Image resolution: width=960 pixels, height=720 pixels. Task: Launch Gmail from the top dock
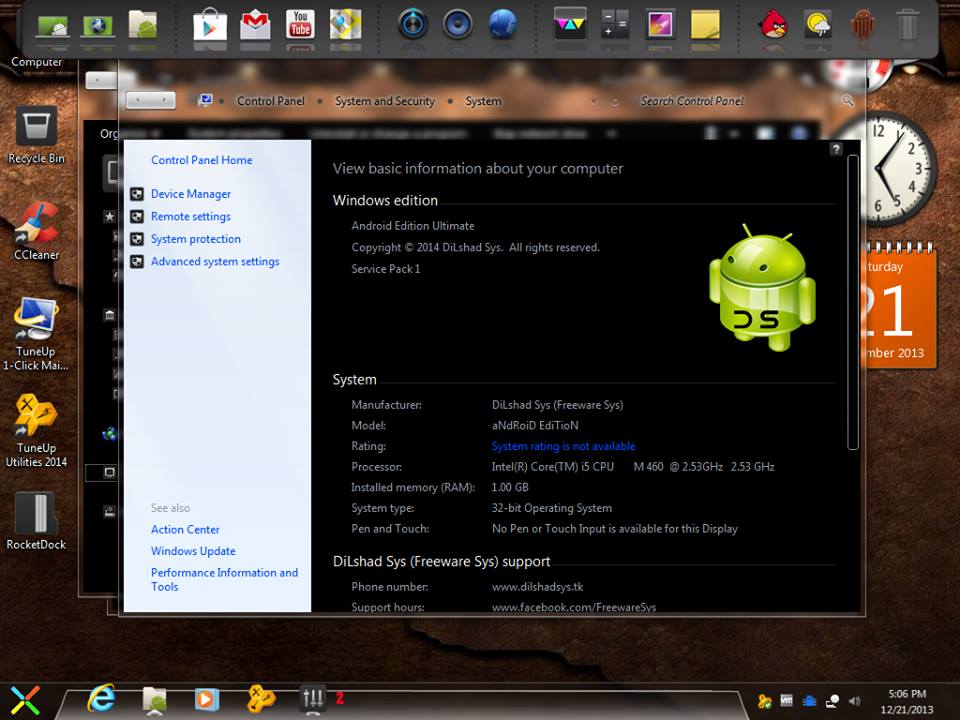click(x=255, y=25)
